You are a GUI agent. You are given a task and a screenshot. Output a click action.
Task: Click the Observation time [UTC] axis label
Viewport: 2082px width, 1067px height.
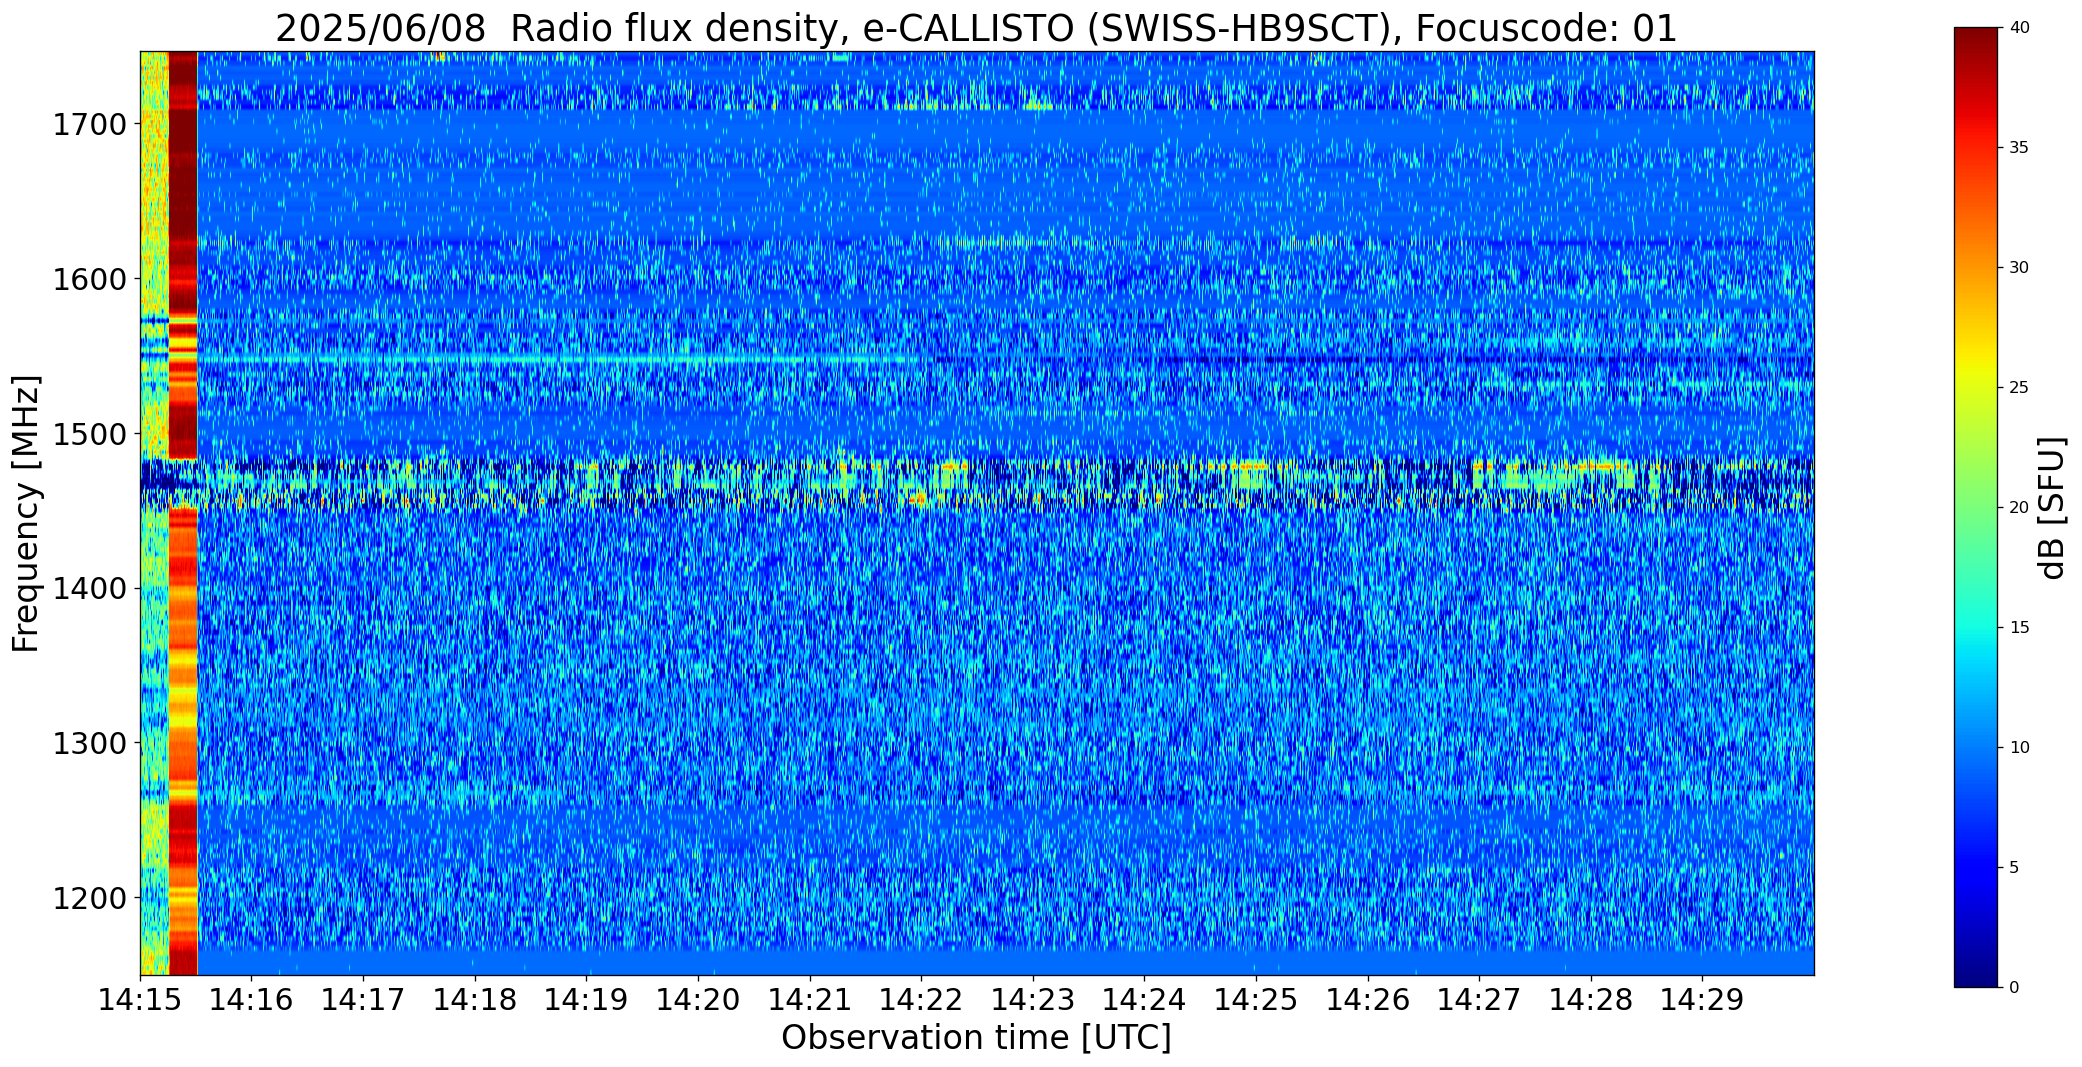[976, 1038]
